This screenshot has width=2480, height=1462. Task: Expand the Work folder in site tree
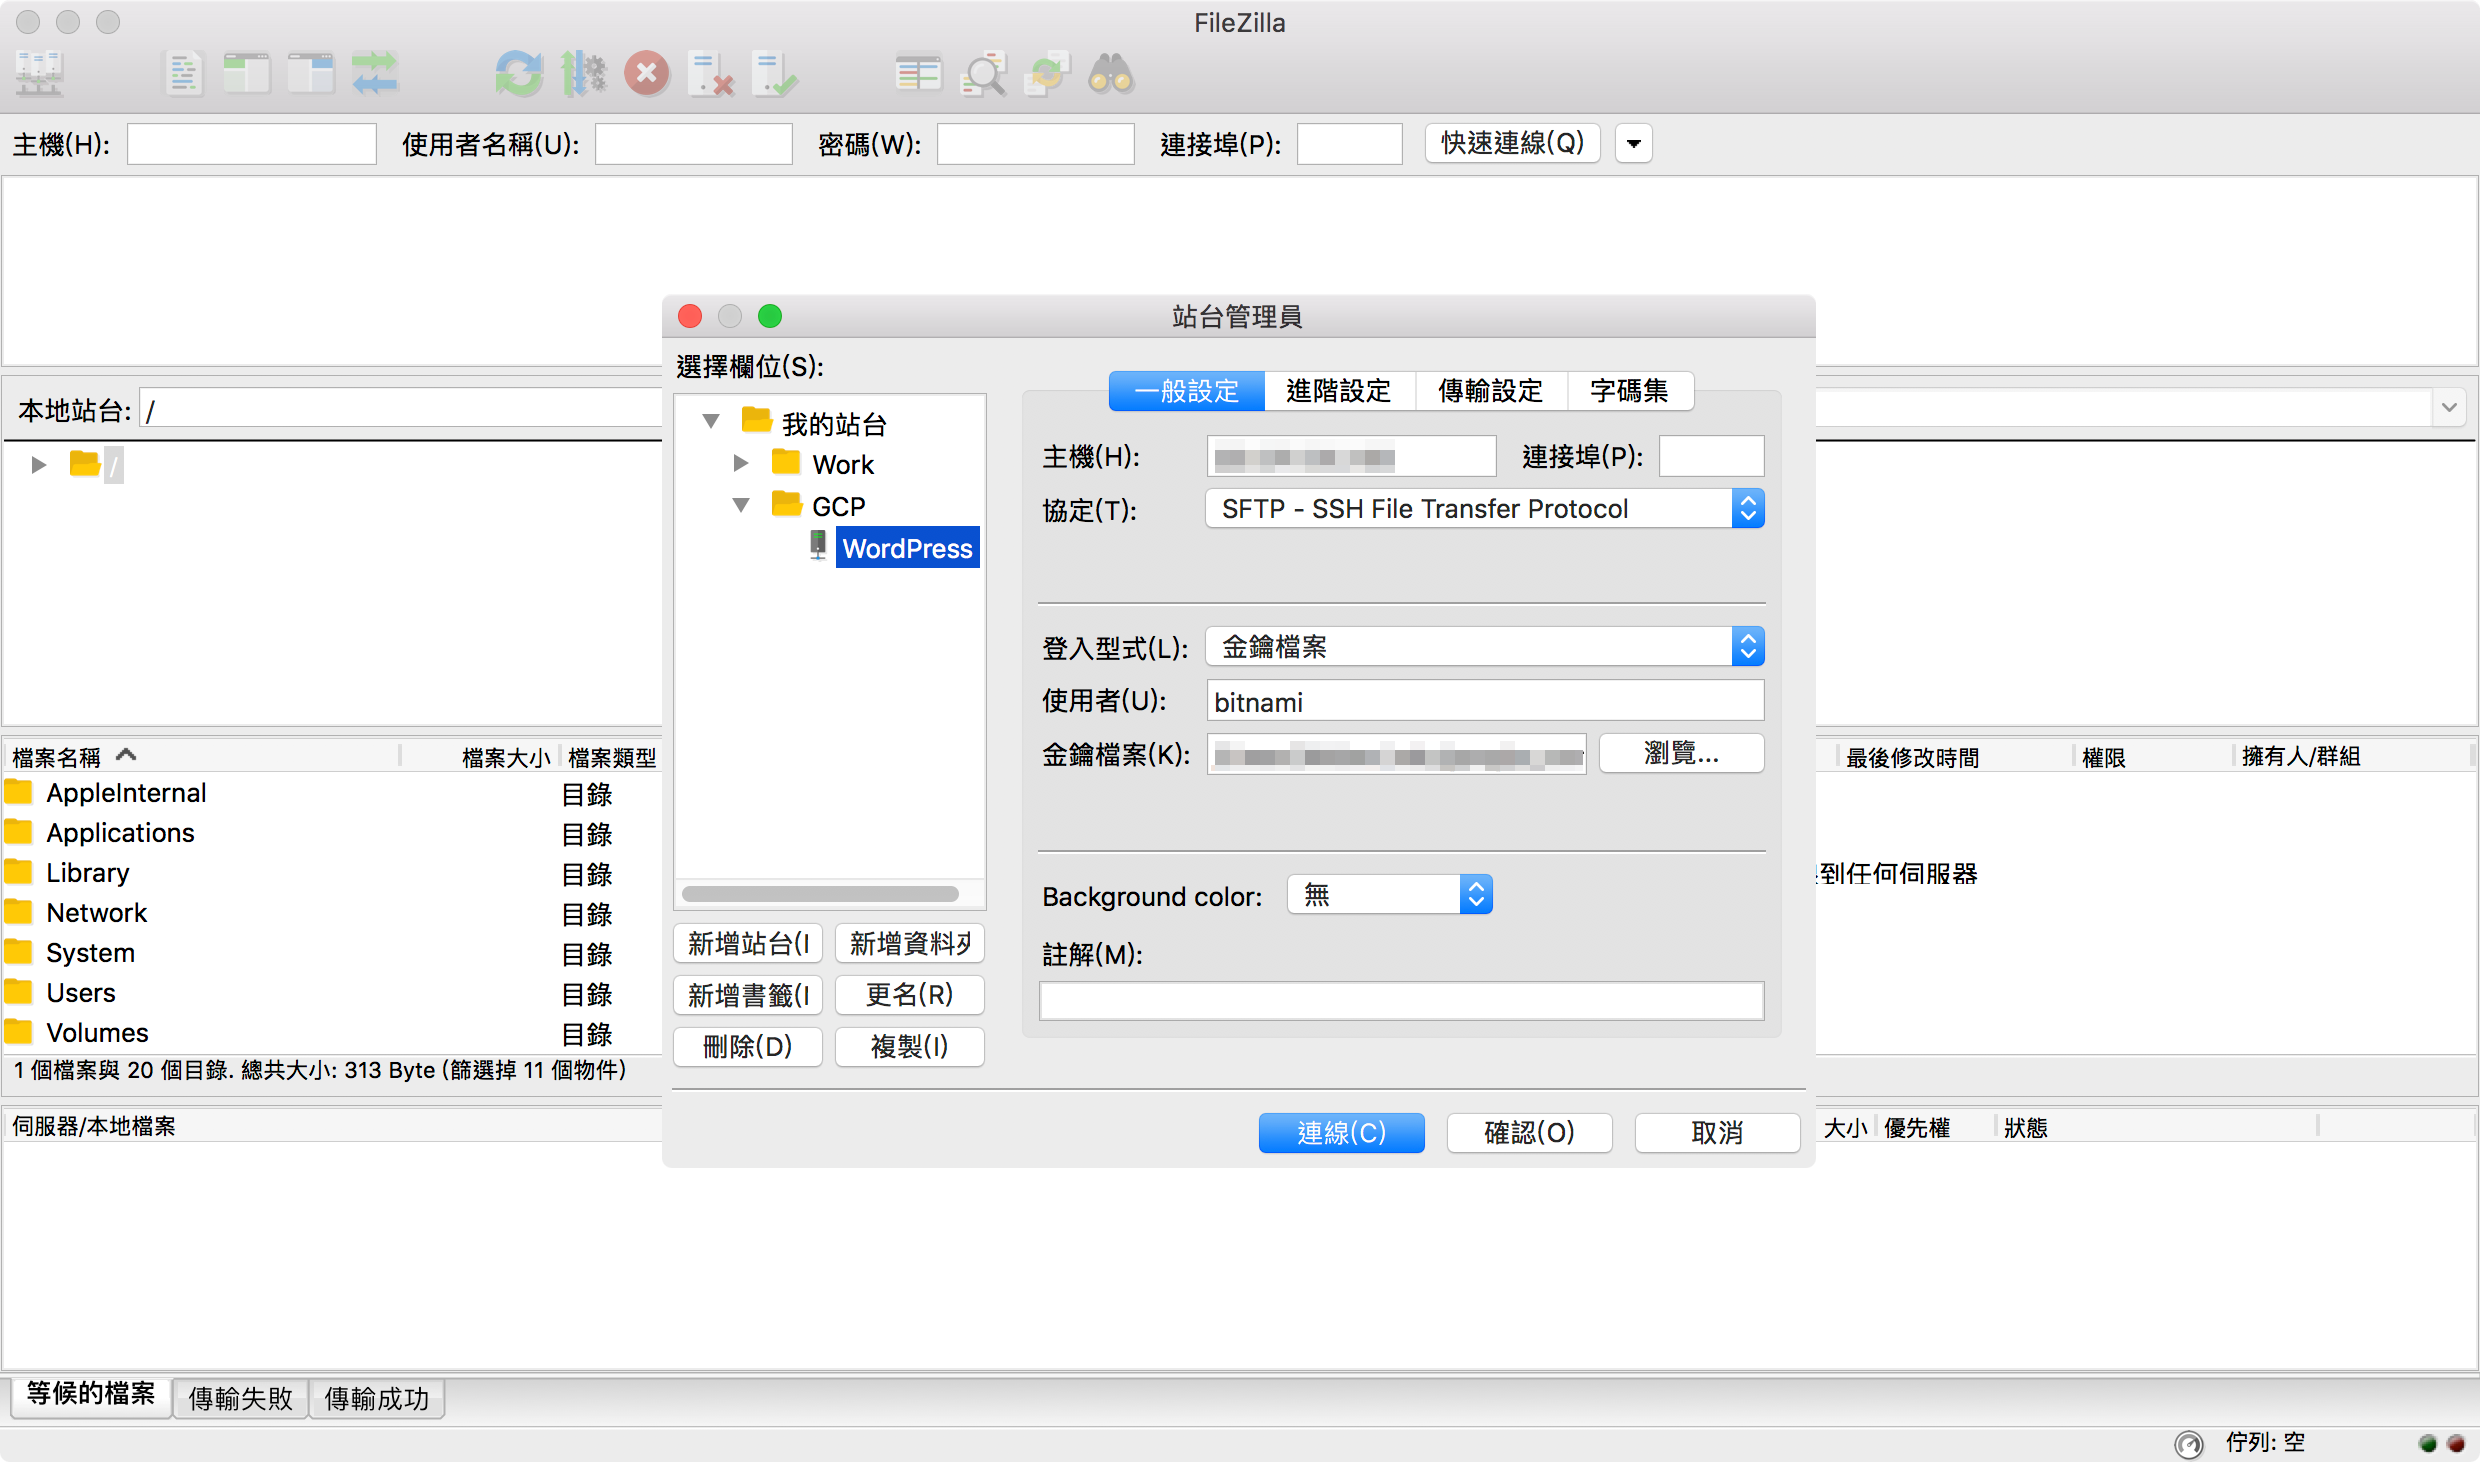(741, 464)
